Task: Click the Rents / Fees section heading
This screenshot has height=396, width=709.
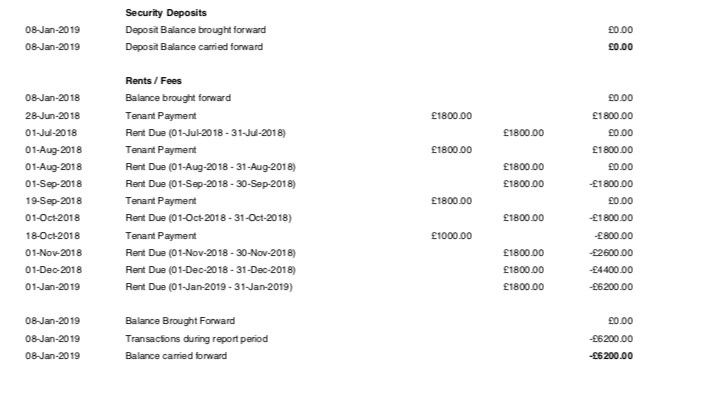Action: [x=153, y=81]
